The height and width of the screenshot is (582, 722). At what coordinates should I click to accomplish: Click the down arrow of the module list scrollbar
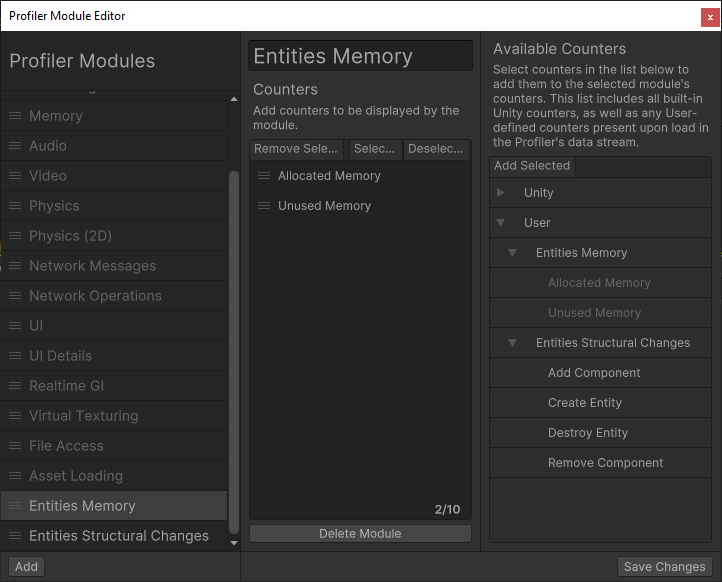[x=234, y=543]
